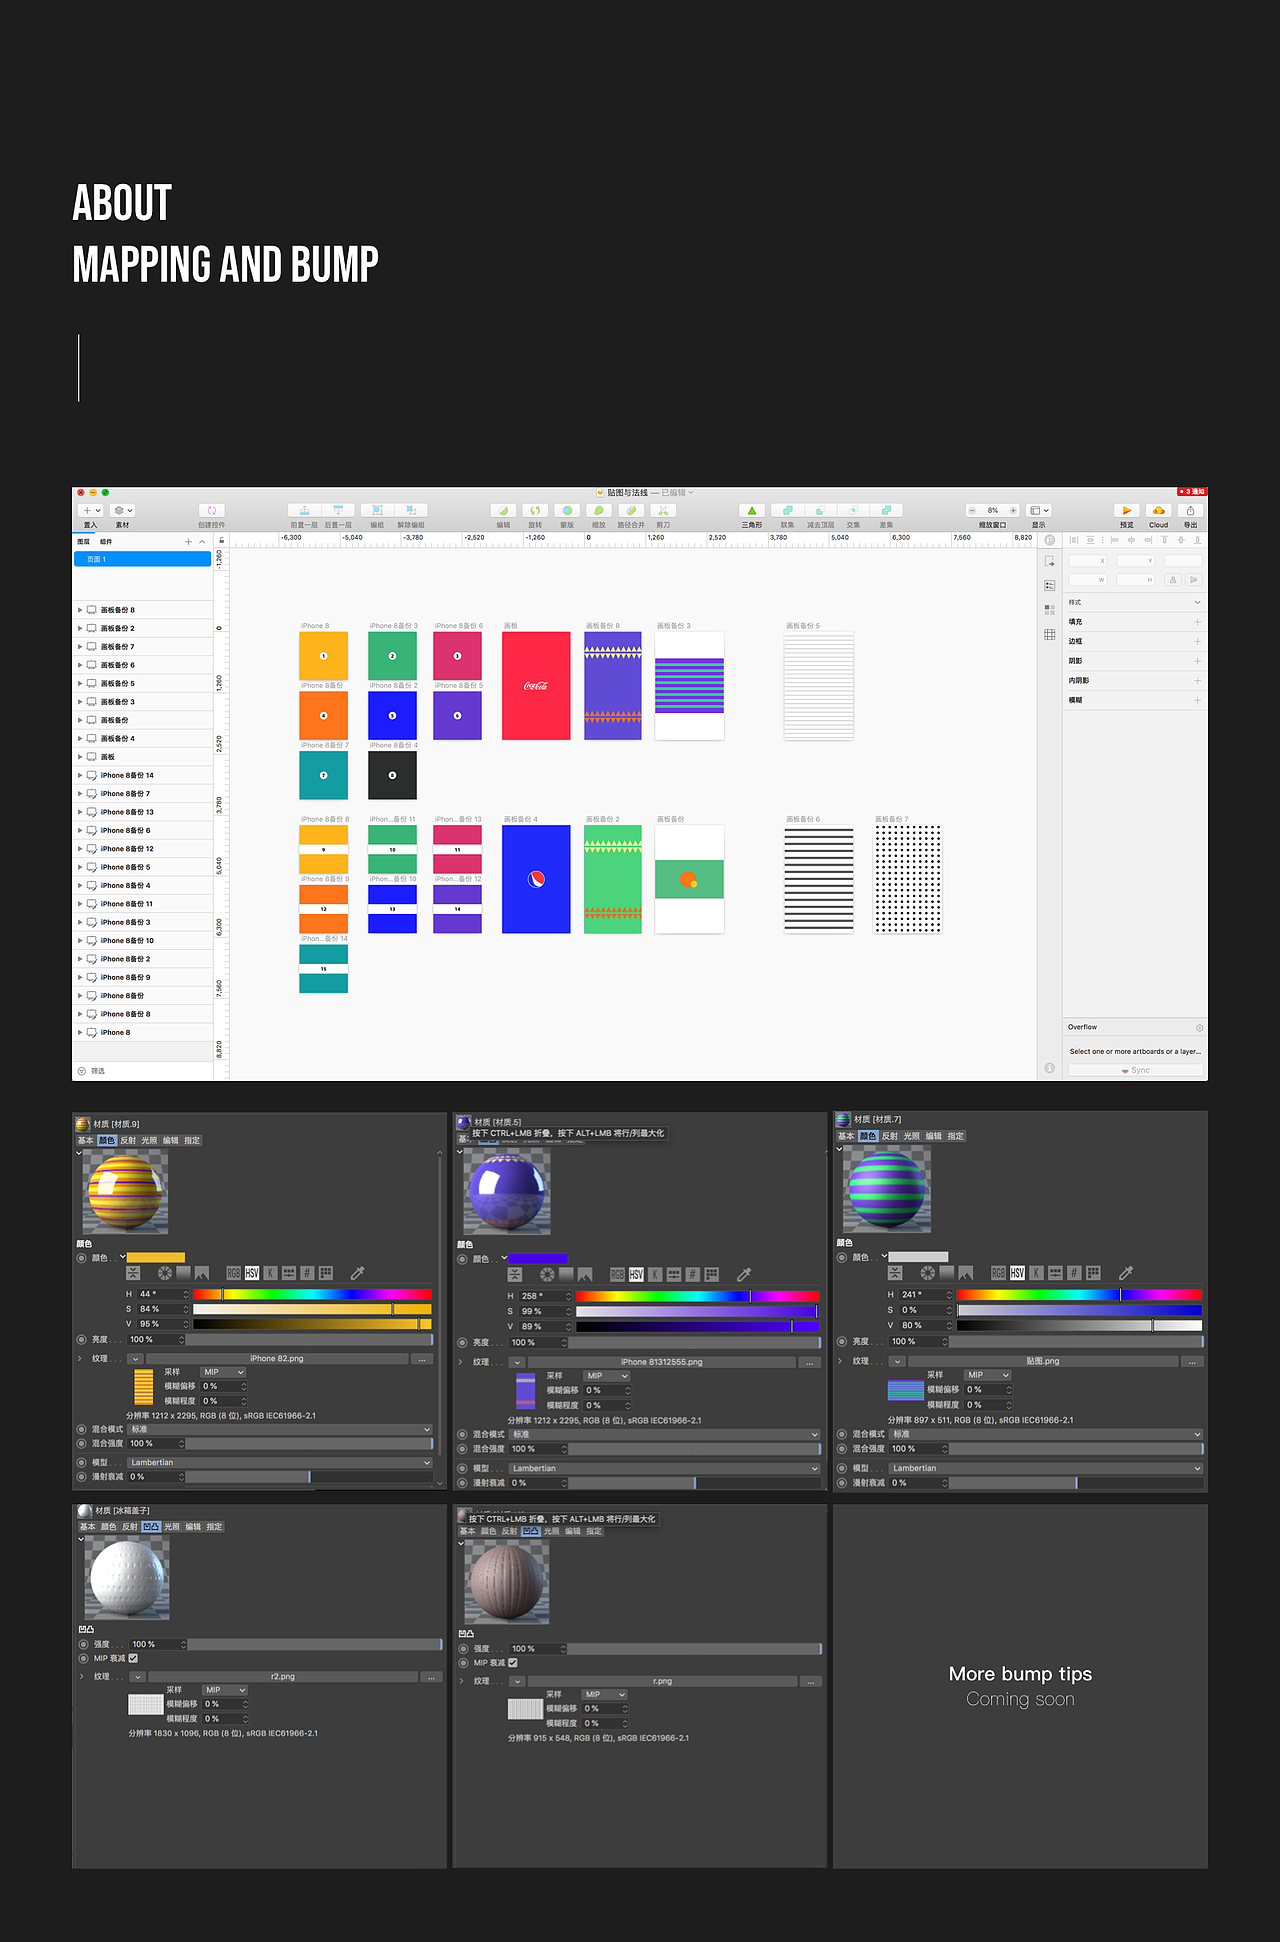Select the Coca-Cola red artboard thumbnail
The image size is (1280, 1942).
point(536,685)
